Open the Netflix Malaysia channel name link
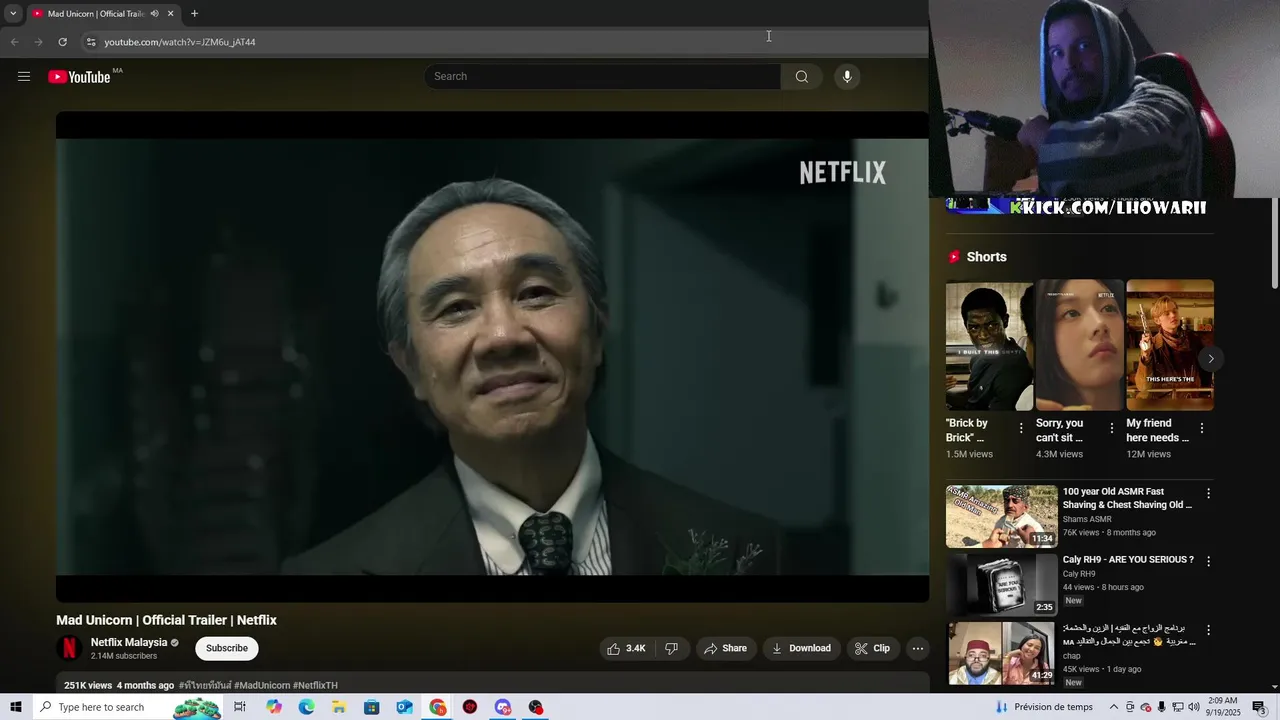Screen dimensions: 1280x720 tap(129, 643)
